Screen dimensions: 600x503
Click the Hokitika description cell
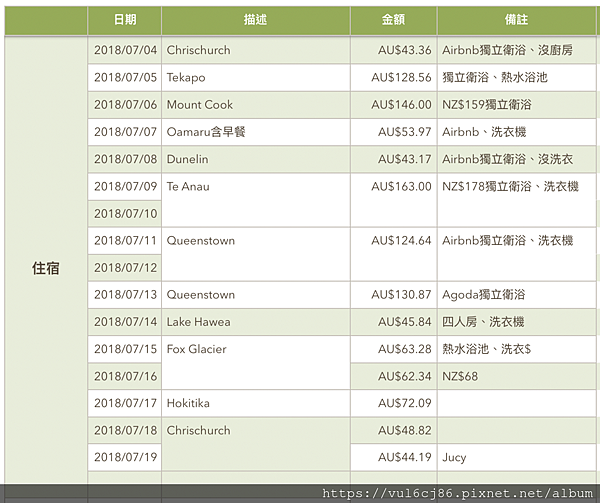256,403
